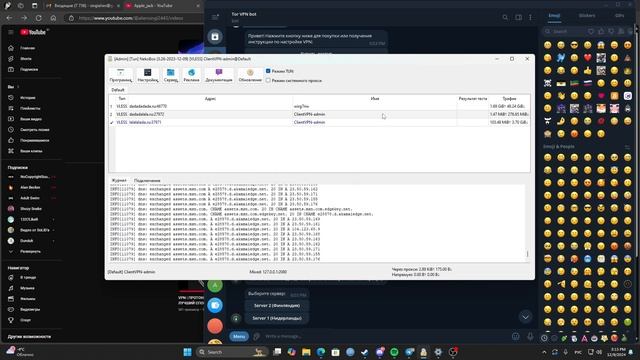Switch to Stickers tab in emoji panel
640x360 pixels.
click(x=587, y=16)
